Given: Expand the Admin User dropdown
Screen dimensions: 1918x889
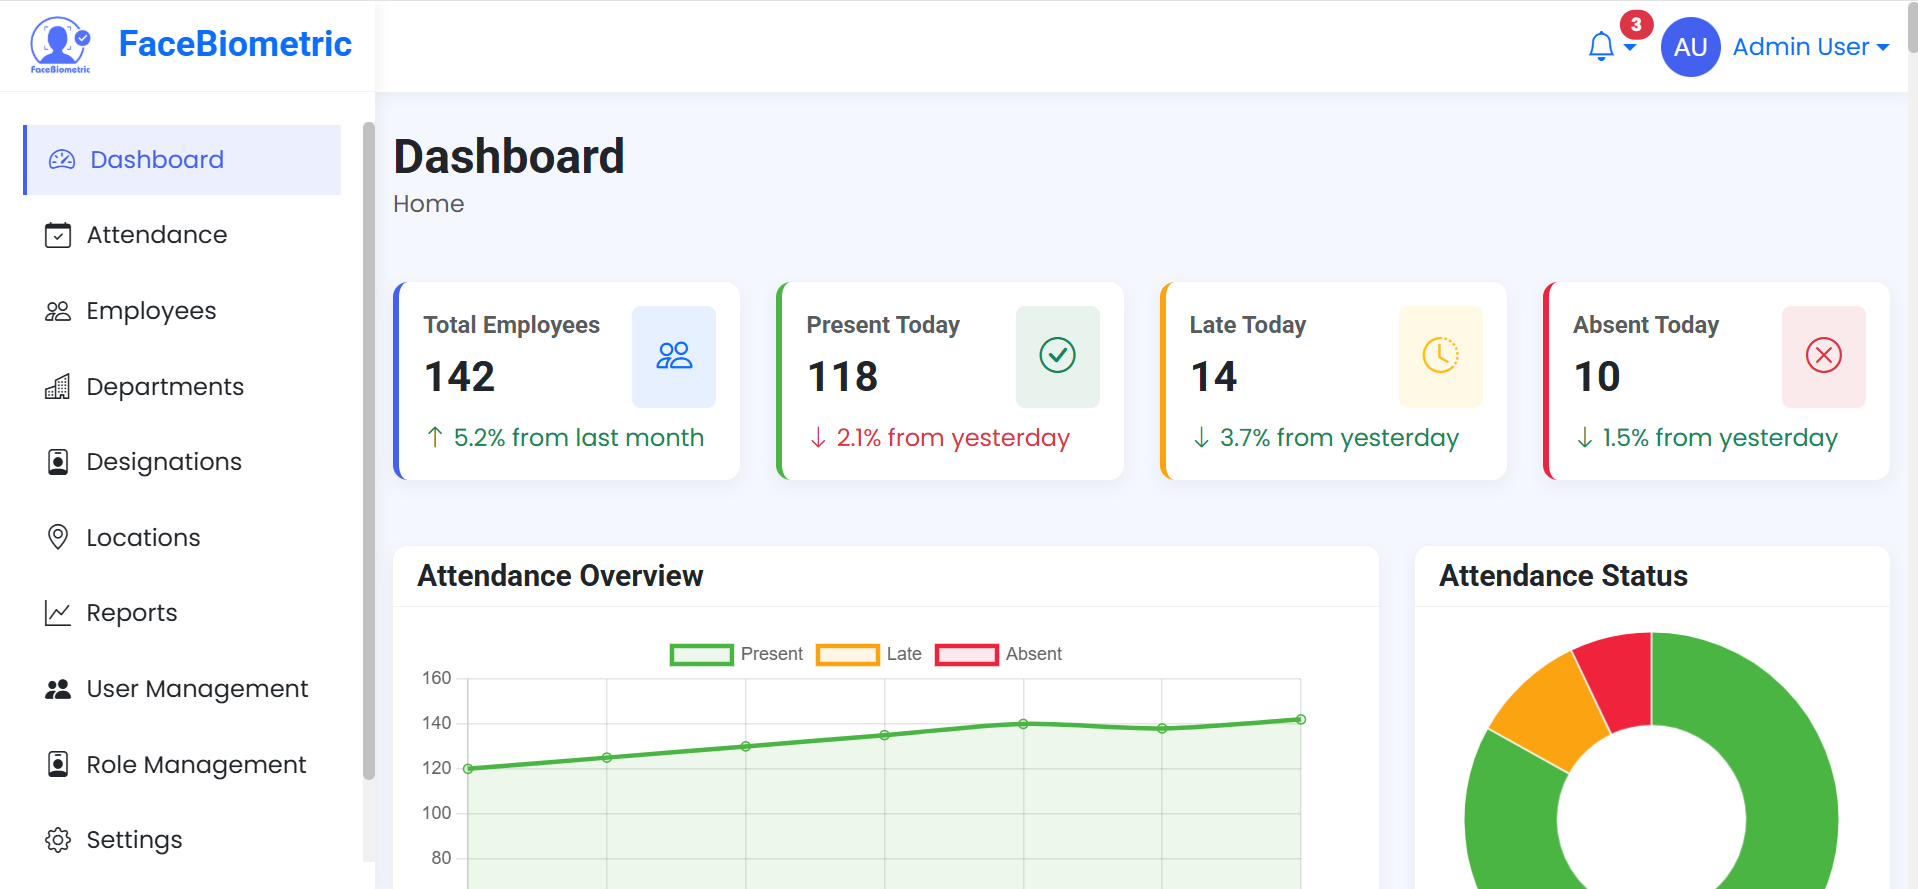Looking at the screenshot, I should tap(1811, 47).
